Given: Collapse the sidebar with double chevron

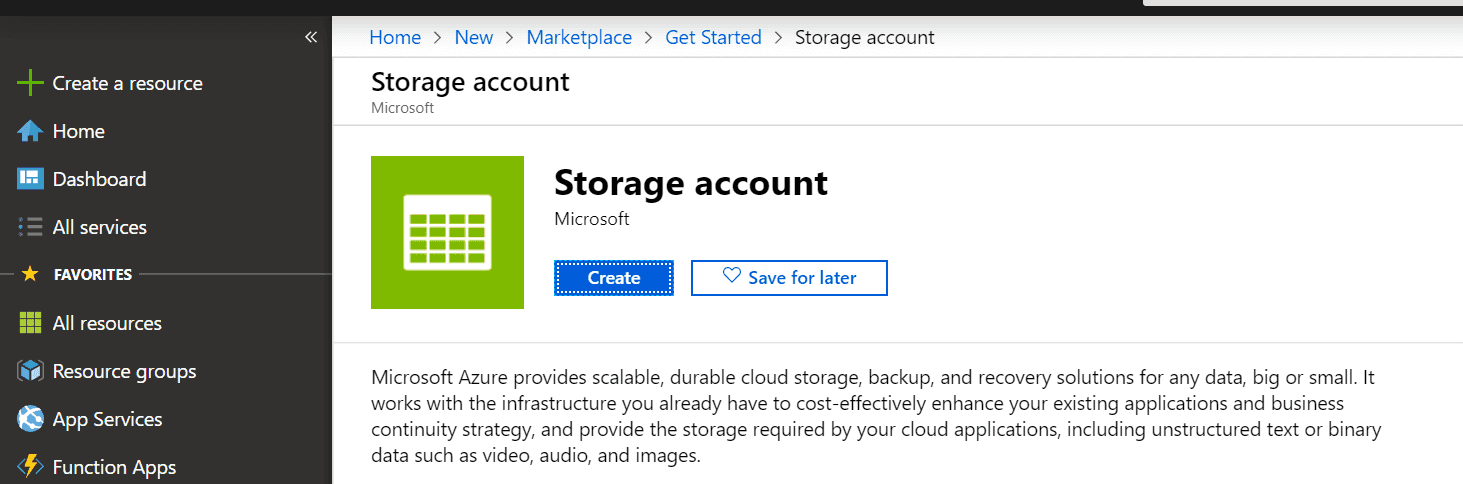Looking at the screenshot, I should (x=311, y=37).
